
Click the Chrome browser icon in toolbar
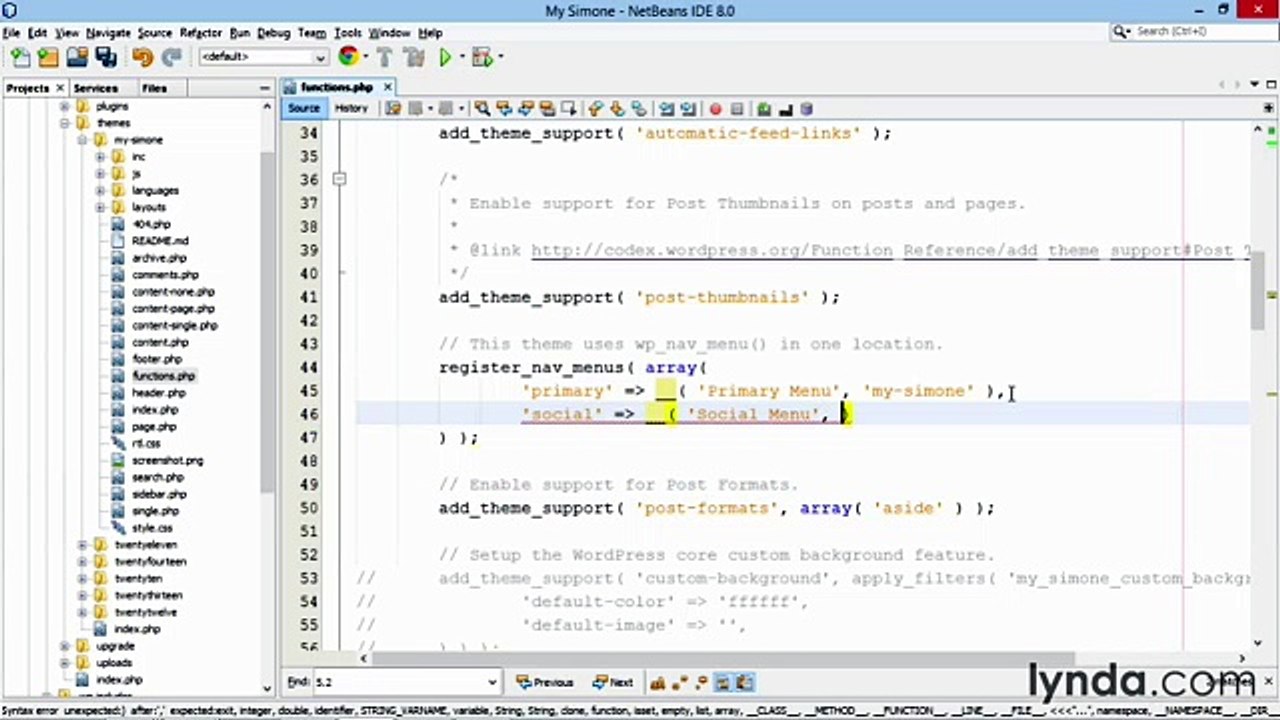click(348, 57)
